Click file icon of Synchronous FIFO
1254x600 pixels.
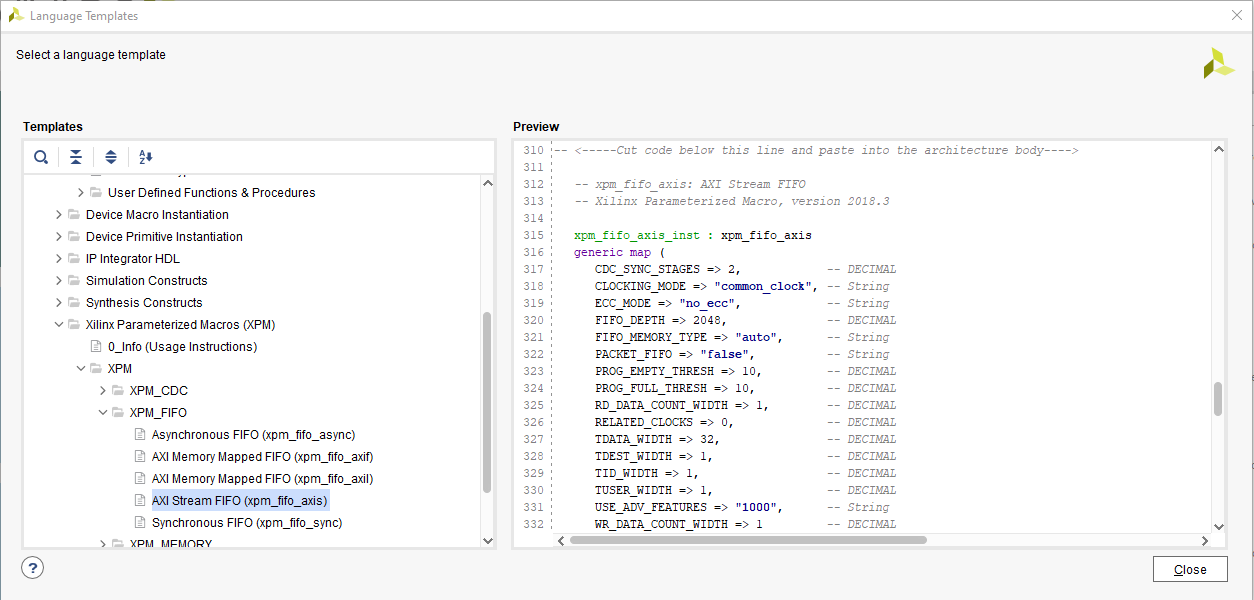pyautogui.click(x=140, y=523)
